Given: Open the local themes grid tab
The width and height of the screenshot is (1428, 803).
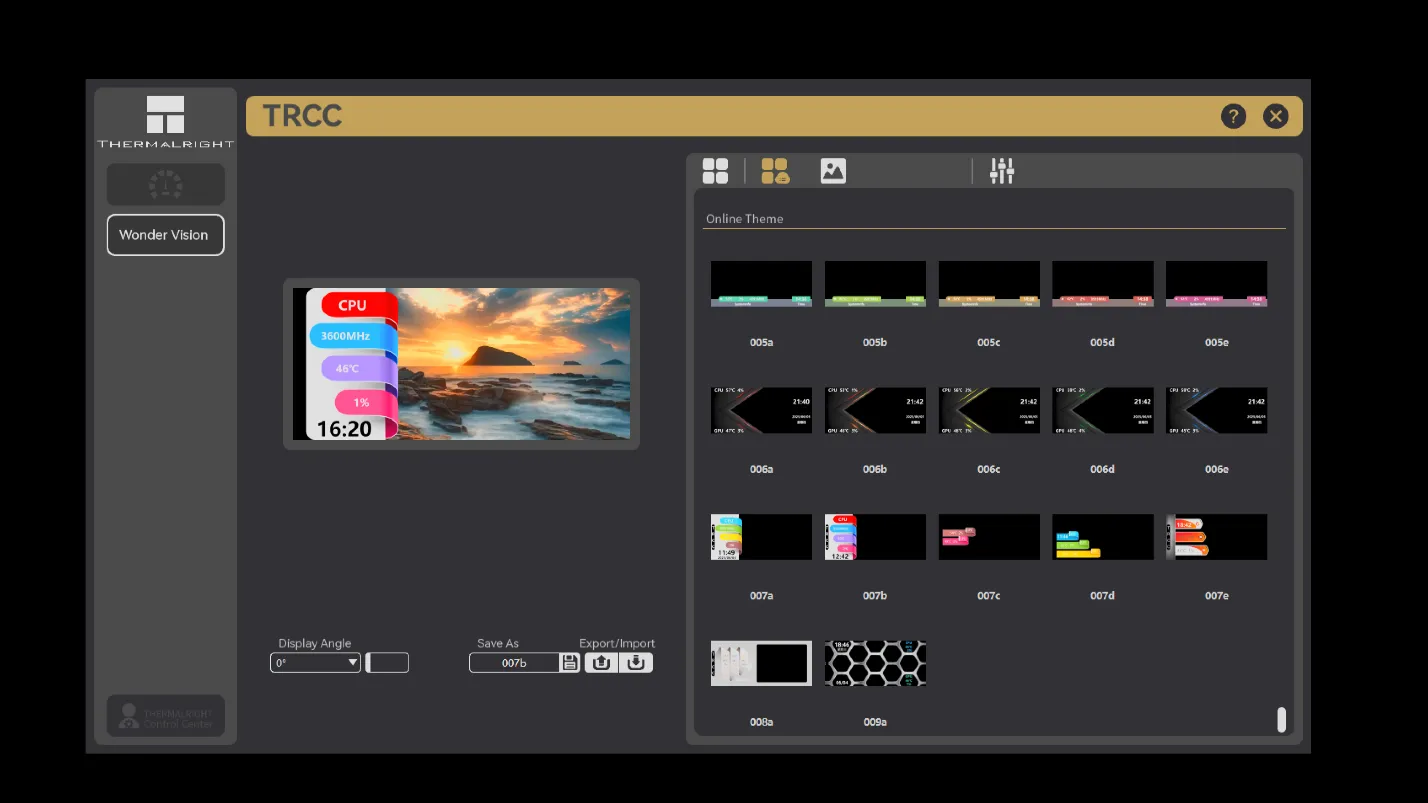Looking at the screenshot, I should point(715,171).
